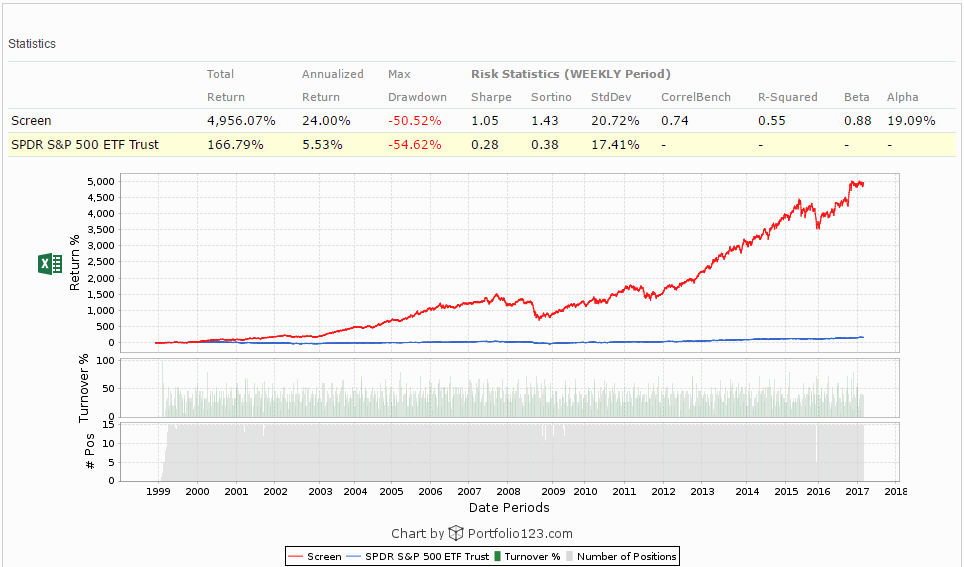This screenshot has width=964, height=567.
Task: Select the SPDR S&P 500 ETF Trust row label
Action: [85, 145]
